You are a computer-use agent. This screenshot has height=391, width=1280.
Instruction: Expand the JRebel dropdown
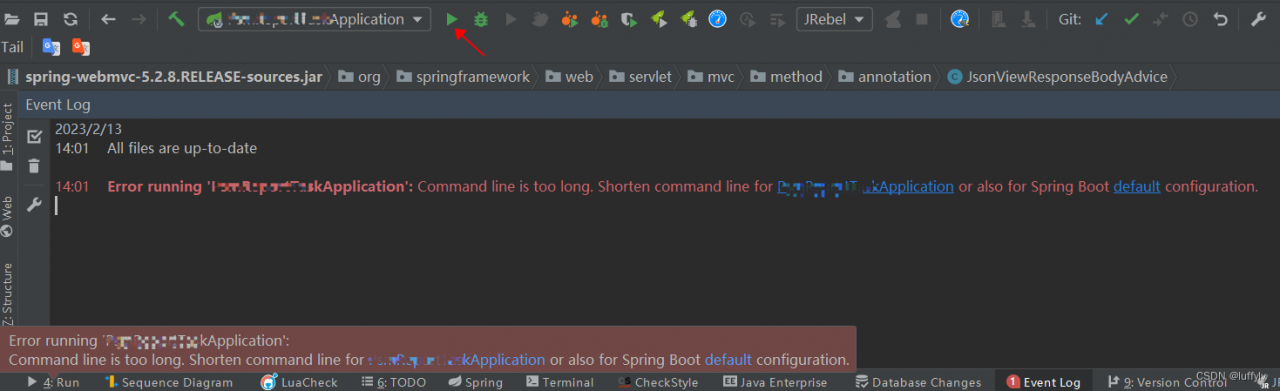(x=834, y=19)
